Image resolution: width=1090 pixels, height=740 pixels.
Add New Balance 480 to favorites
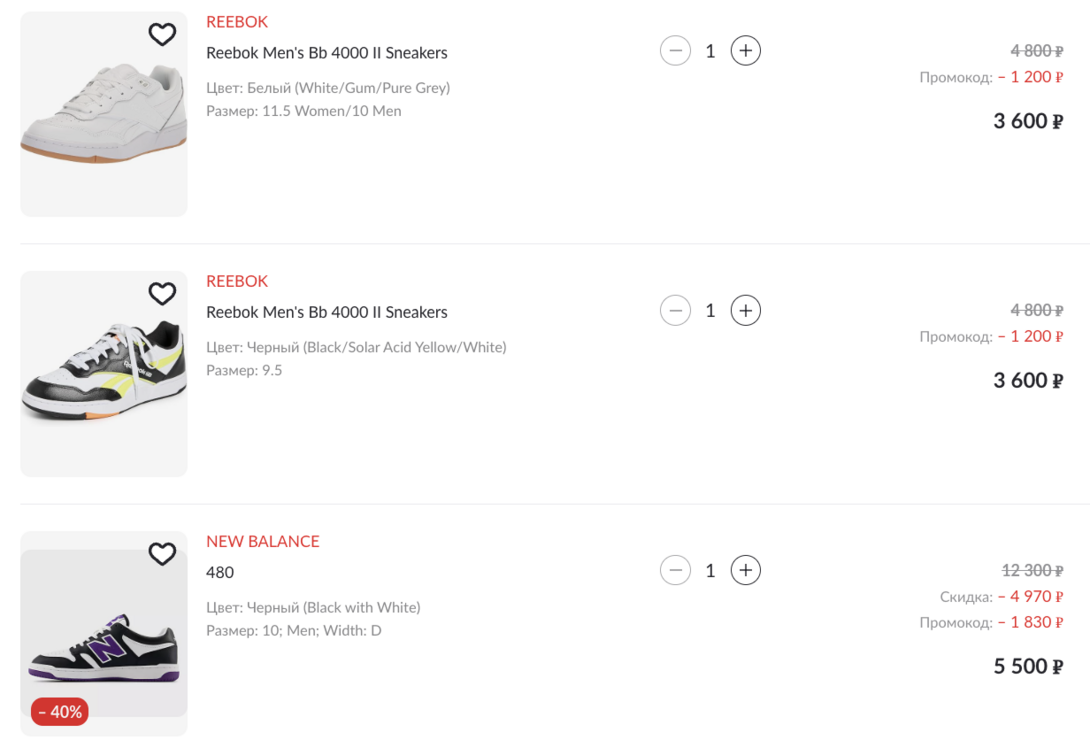tap(162, 554)
